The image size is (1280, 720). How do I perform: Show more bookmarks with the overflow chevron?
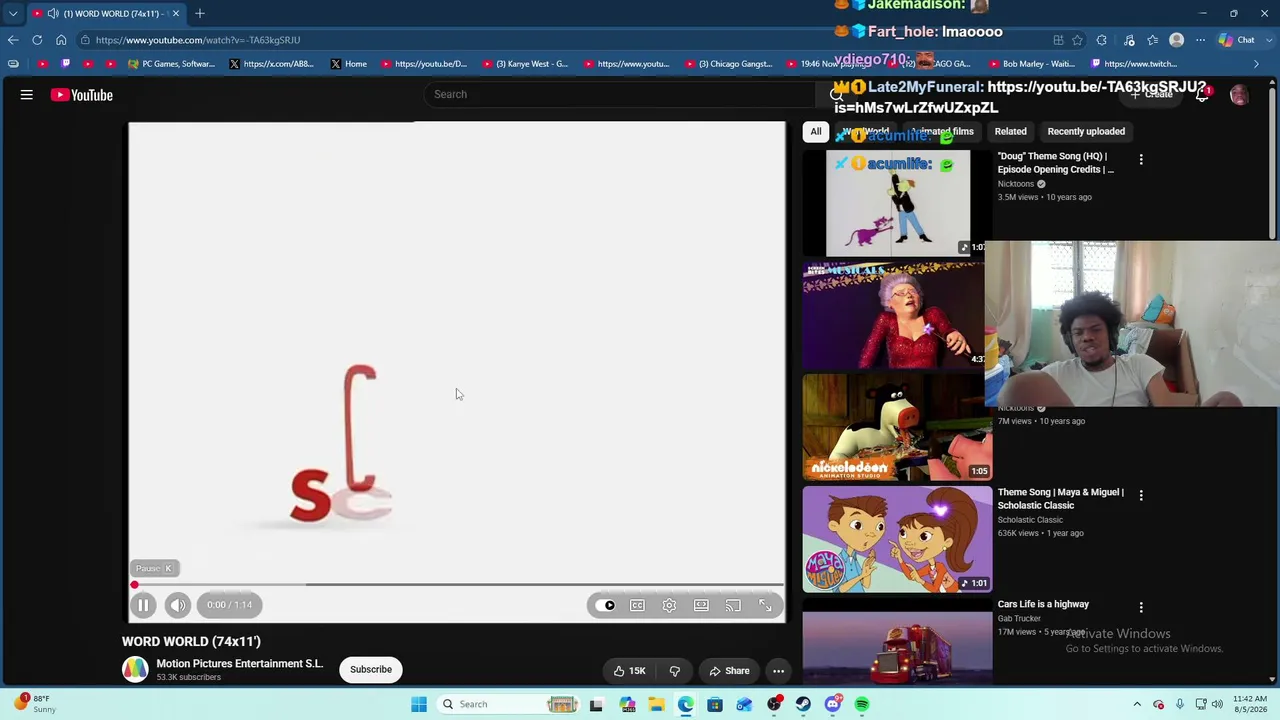[1257, 64]
